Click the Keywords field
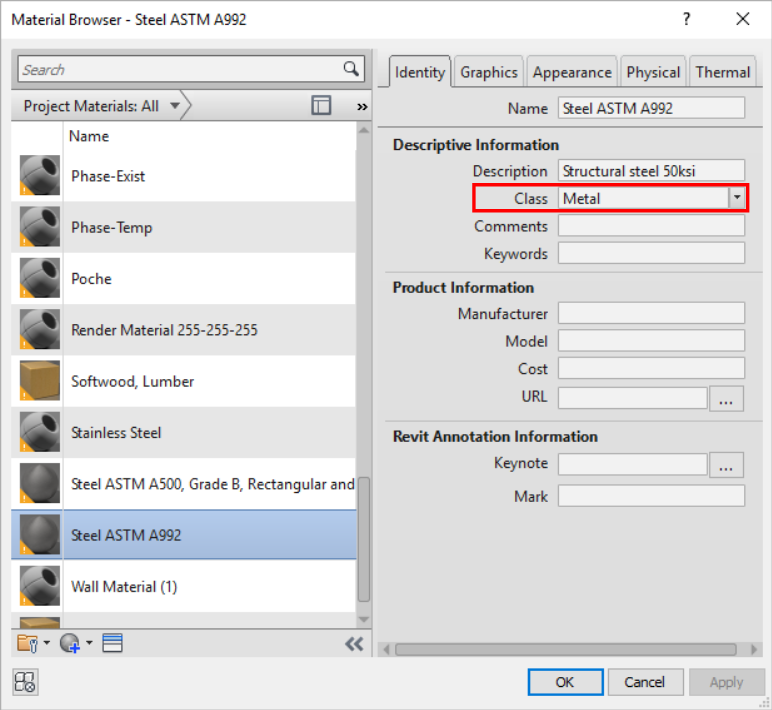The height and width of the screenshot is (710, 772). click(x=651, y=253)
